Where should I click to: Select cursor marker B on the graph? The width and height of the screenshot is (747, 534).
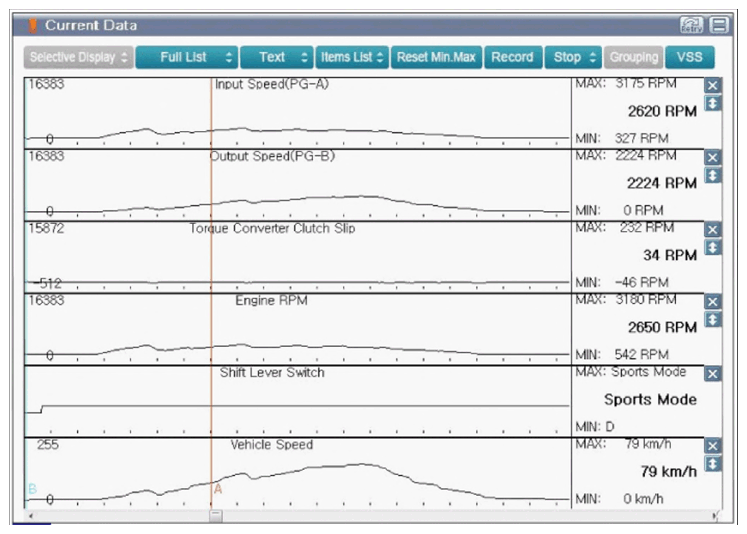tap(32, 489)
